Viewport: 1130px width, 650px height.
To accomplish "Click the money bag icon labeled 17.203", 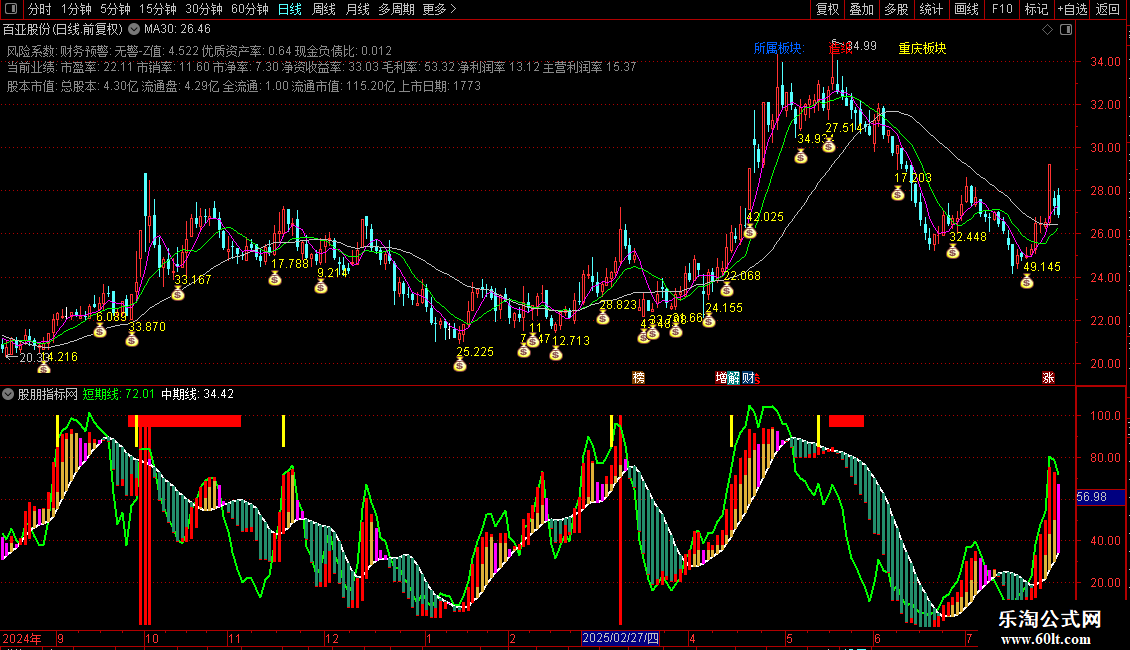I will [898, 193].
